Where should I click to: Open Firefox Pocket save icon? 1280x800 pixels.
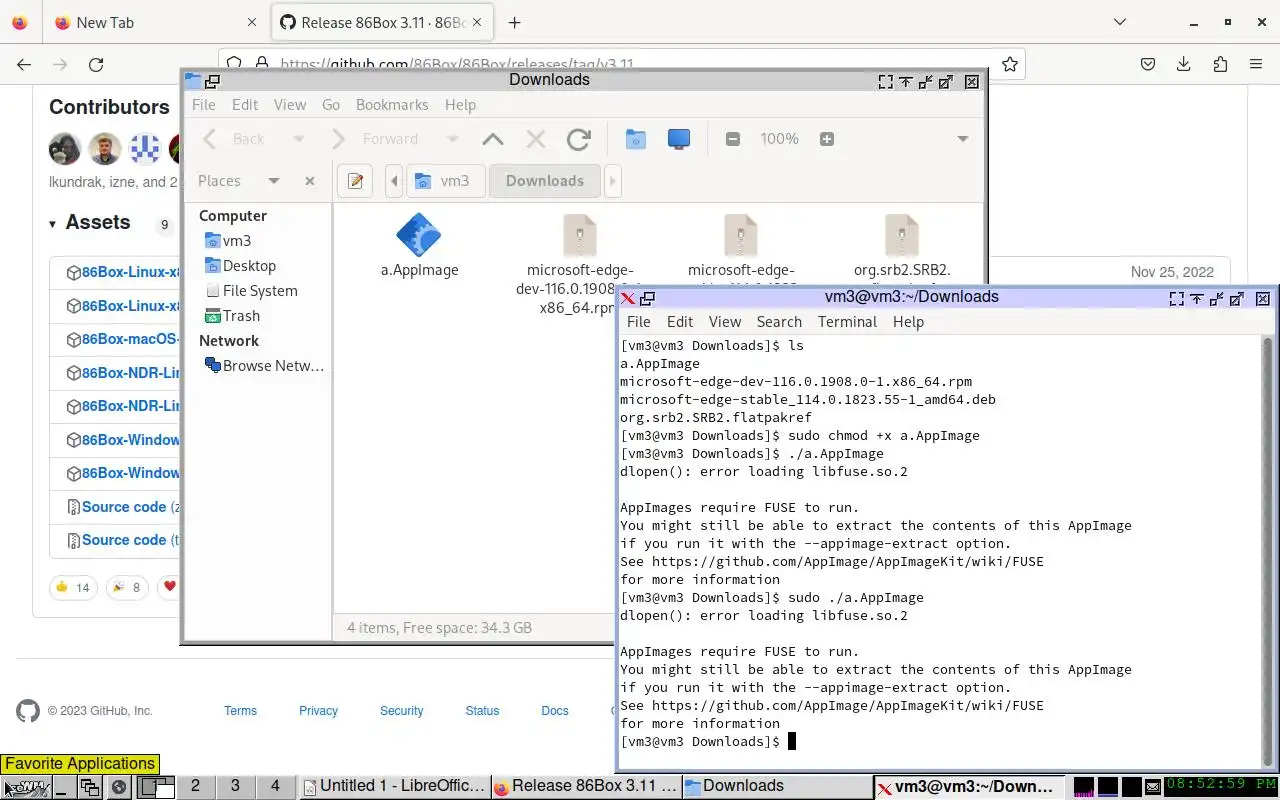tap(1148, 64)
